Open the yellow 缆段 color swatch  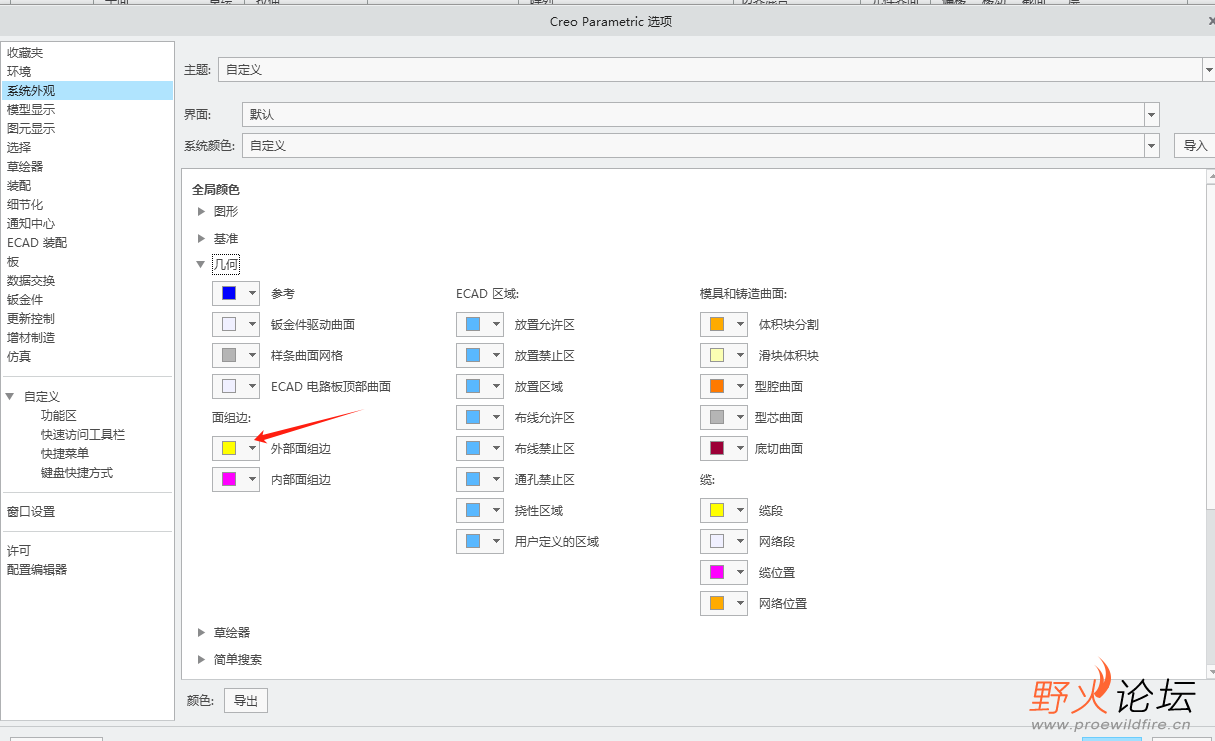tap(724, 510)
